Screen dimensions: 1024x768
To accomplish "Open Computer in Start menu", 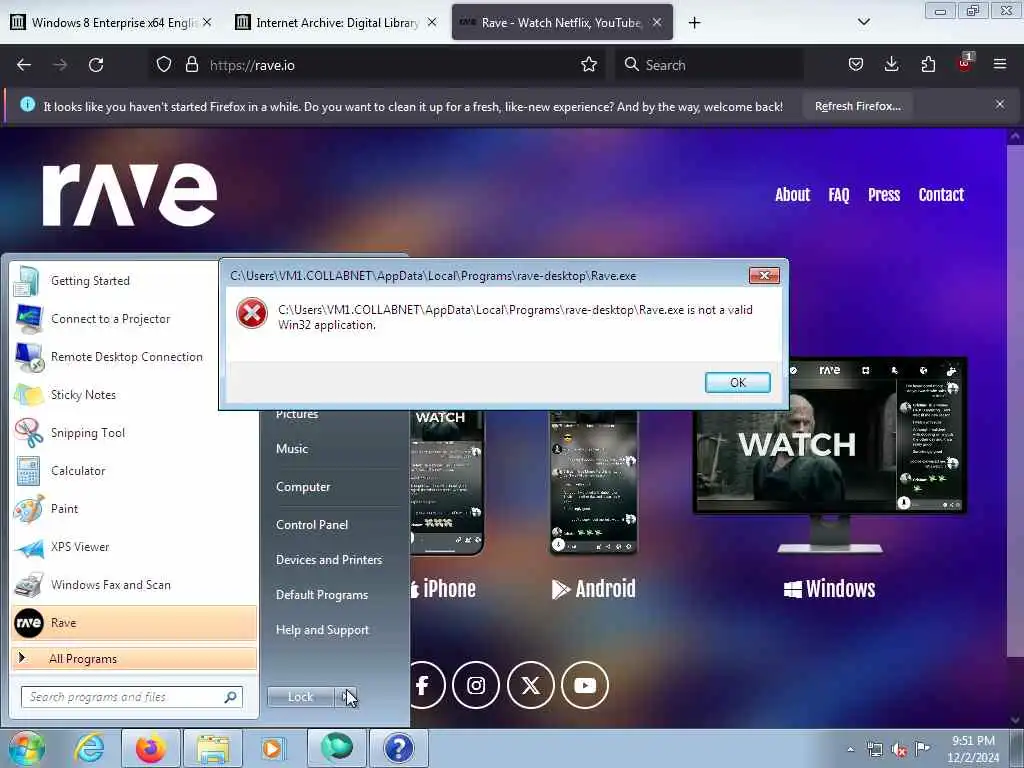I will coord(303,487).
